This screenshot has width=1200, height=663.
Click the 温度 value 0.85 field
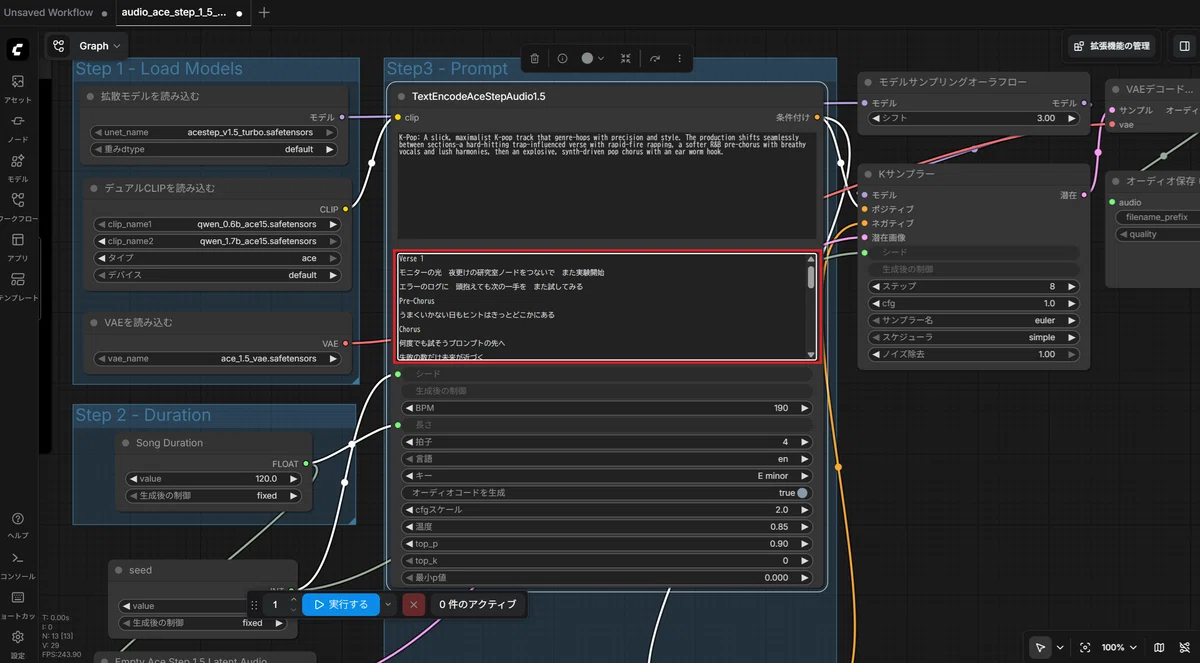pos(607,527)
